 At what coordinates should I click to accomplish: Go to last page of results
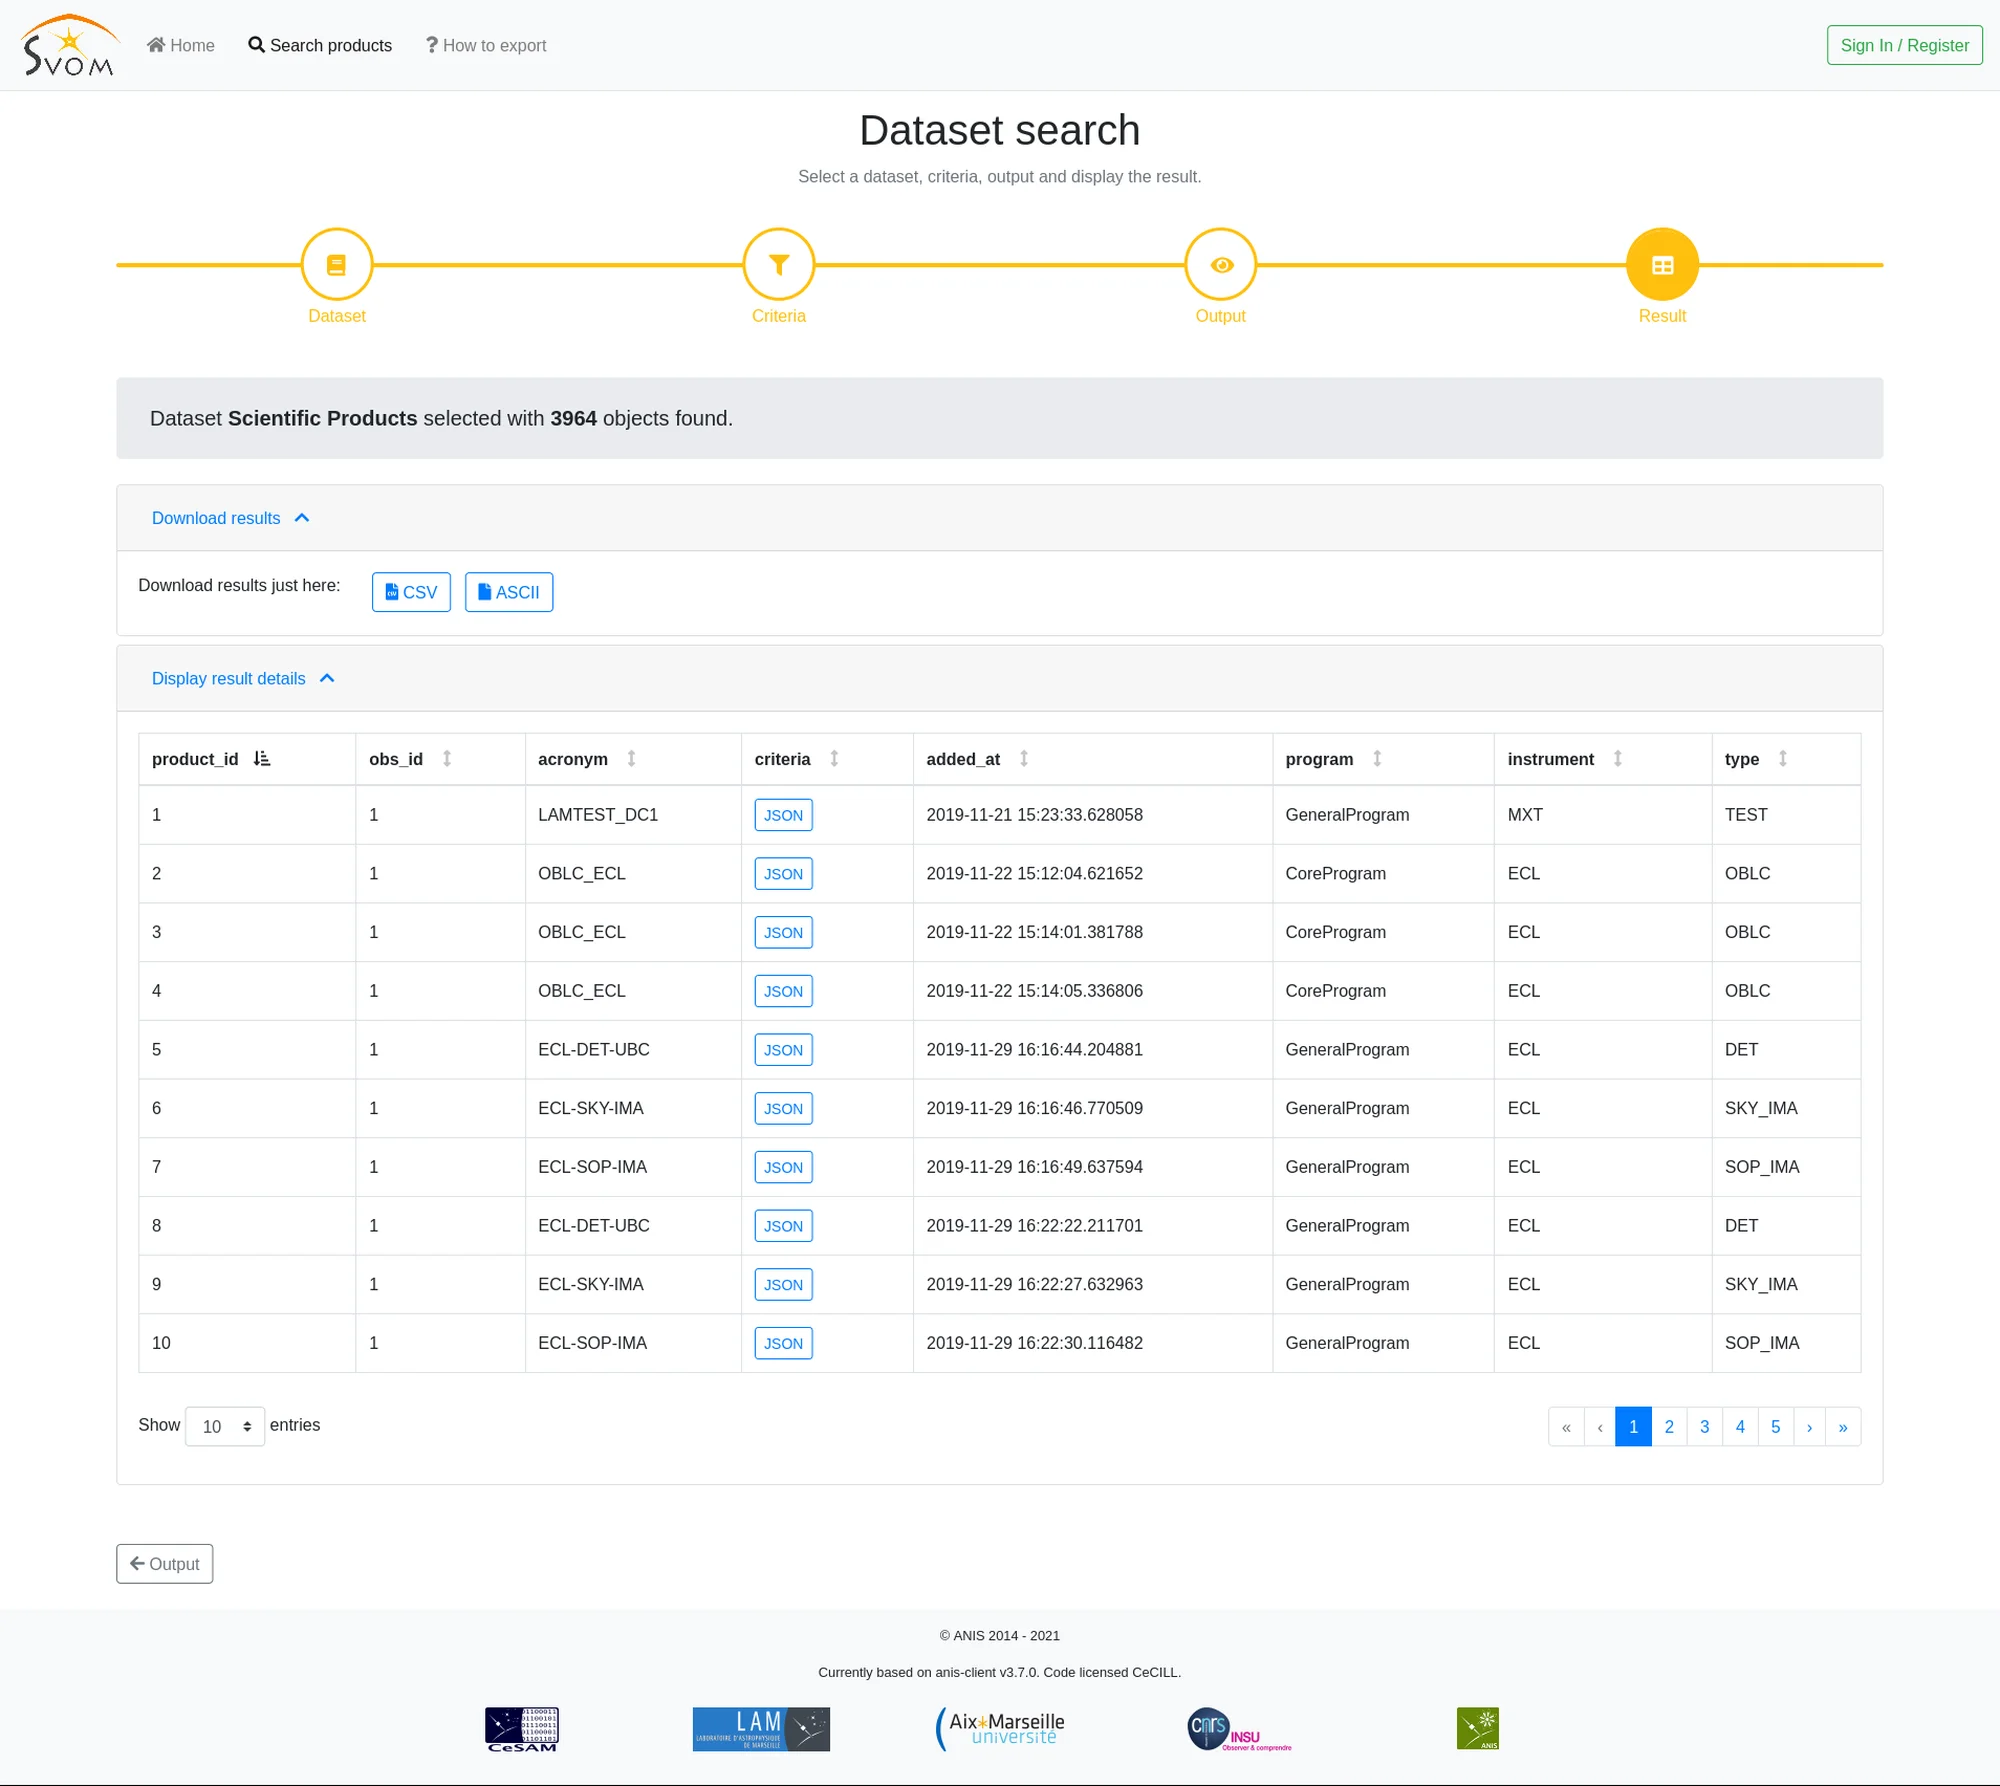(1843, 1427)
